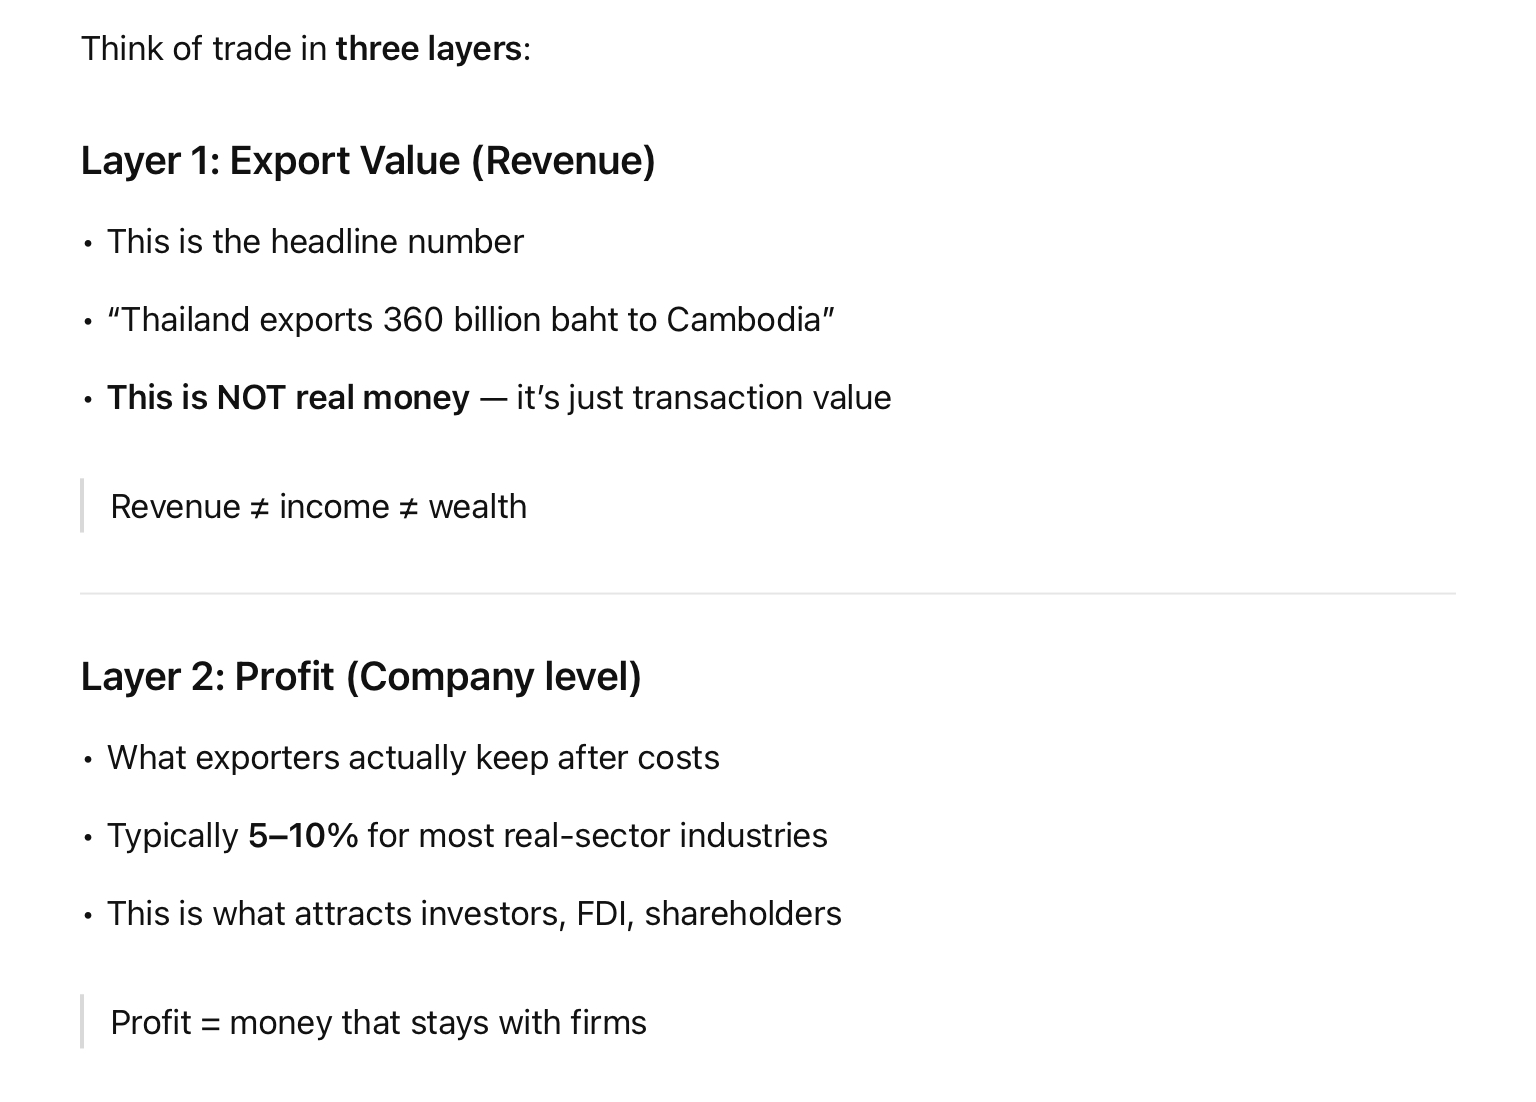
Task: Click the vertical bar beside the Revenue blockquote
Action: (82, 506)
